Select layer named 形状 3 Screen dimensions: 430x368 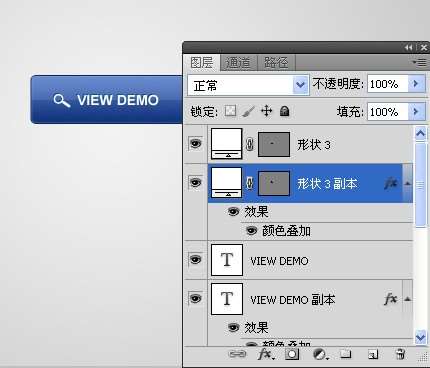coord(314,144)
